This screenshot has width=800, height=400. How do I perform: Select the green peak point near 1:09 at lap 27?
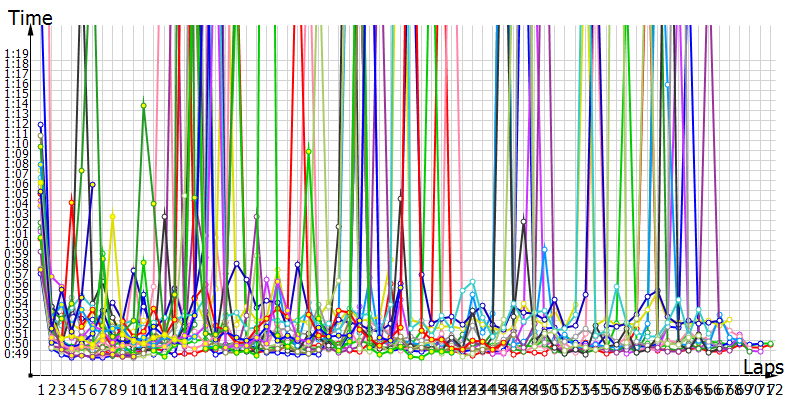(308, 151)
